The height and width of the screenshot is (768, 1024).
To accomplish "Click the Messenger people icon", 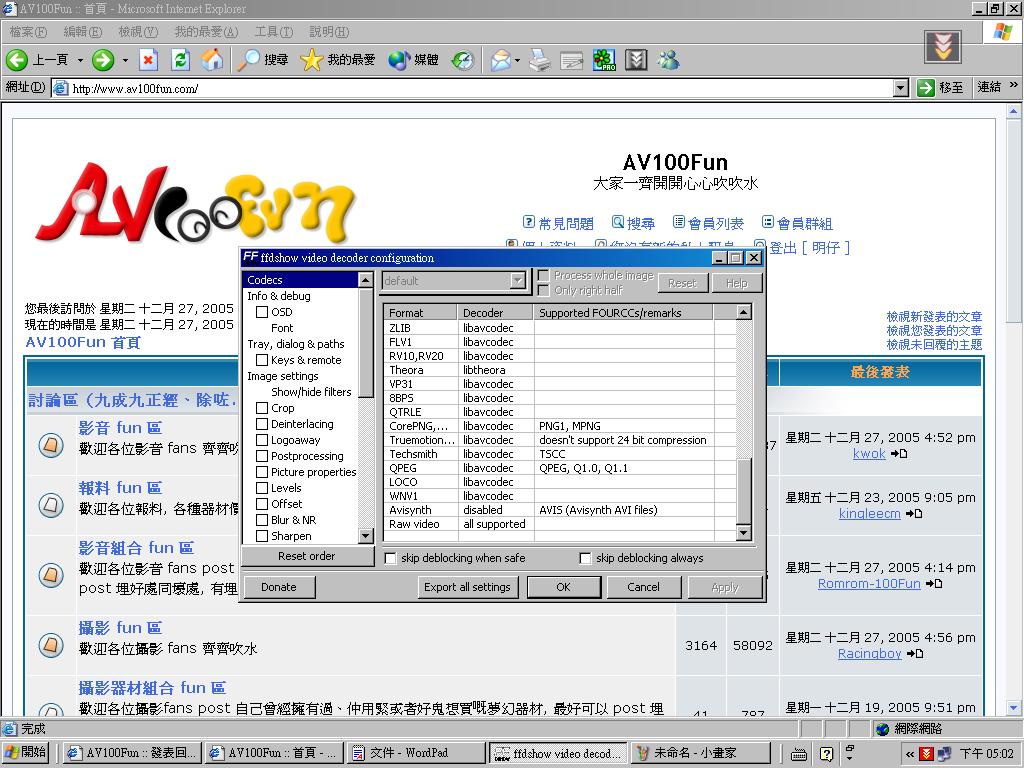I will tap(668, 60).
